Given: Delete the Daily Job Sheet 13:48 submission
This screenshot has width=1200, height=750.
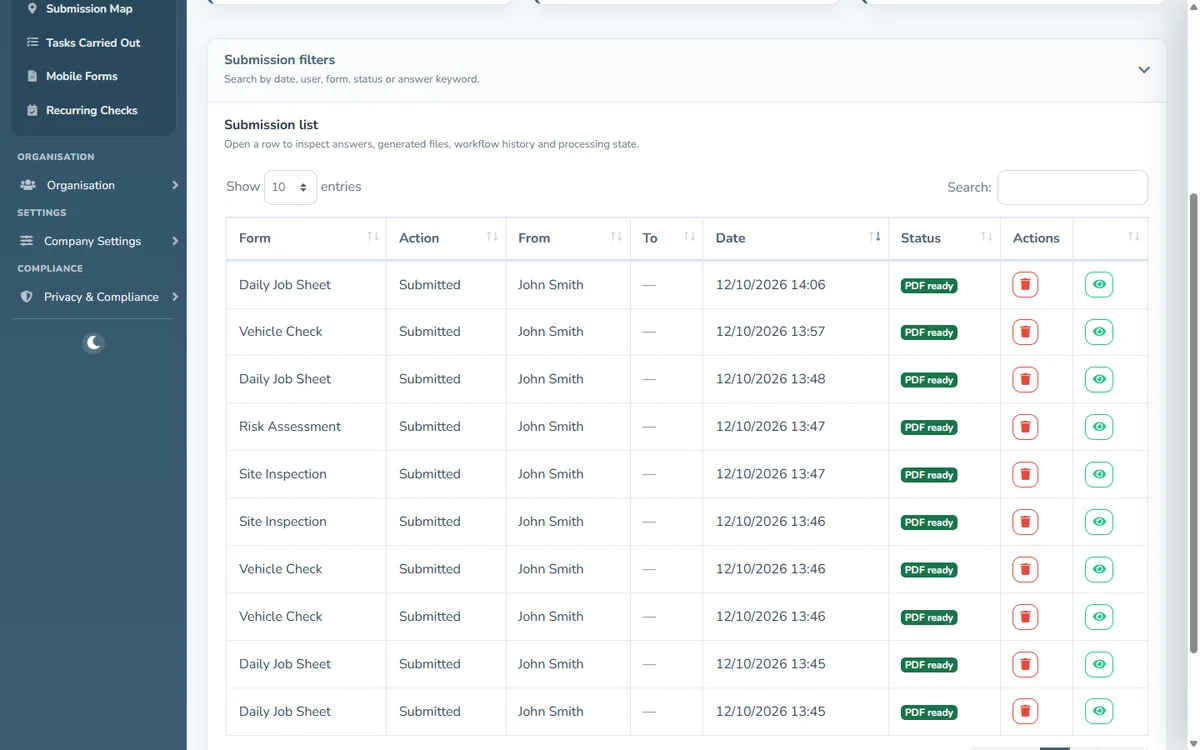Looking at the screenshot, I should coord(1025,379).
